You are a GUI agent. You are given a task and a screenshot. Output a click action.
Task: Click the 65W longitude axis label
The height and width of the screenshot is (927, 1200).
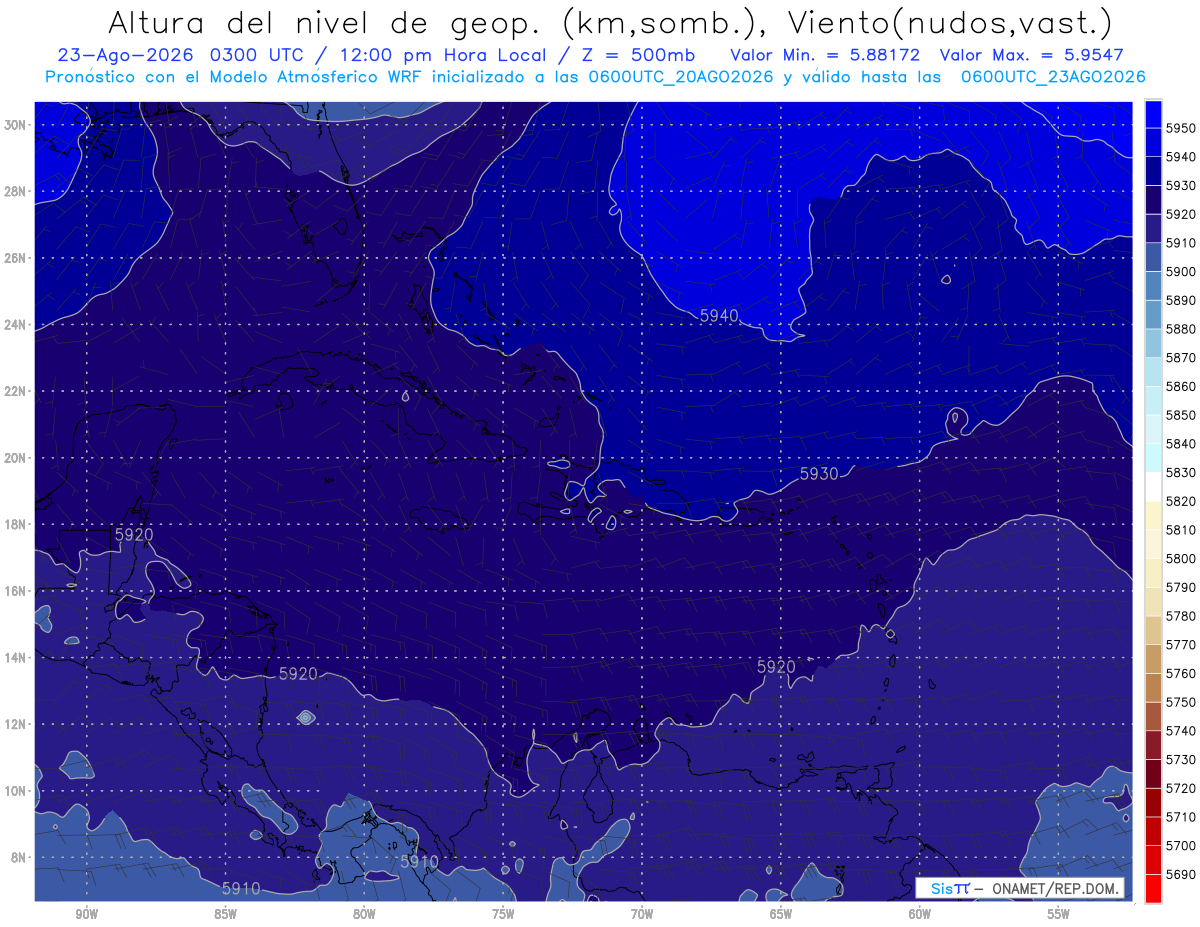(781, 915)
